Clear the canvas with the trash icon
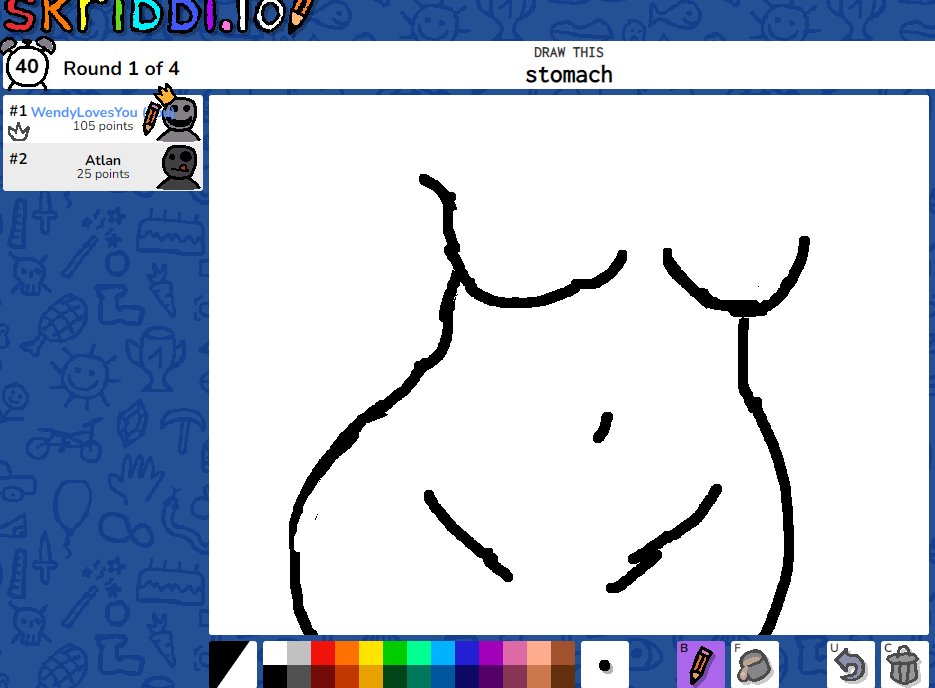 (x=904, y=664)
